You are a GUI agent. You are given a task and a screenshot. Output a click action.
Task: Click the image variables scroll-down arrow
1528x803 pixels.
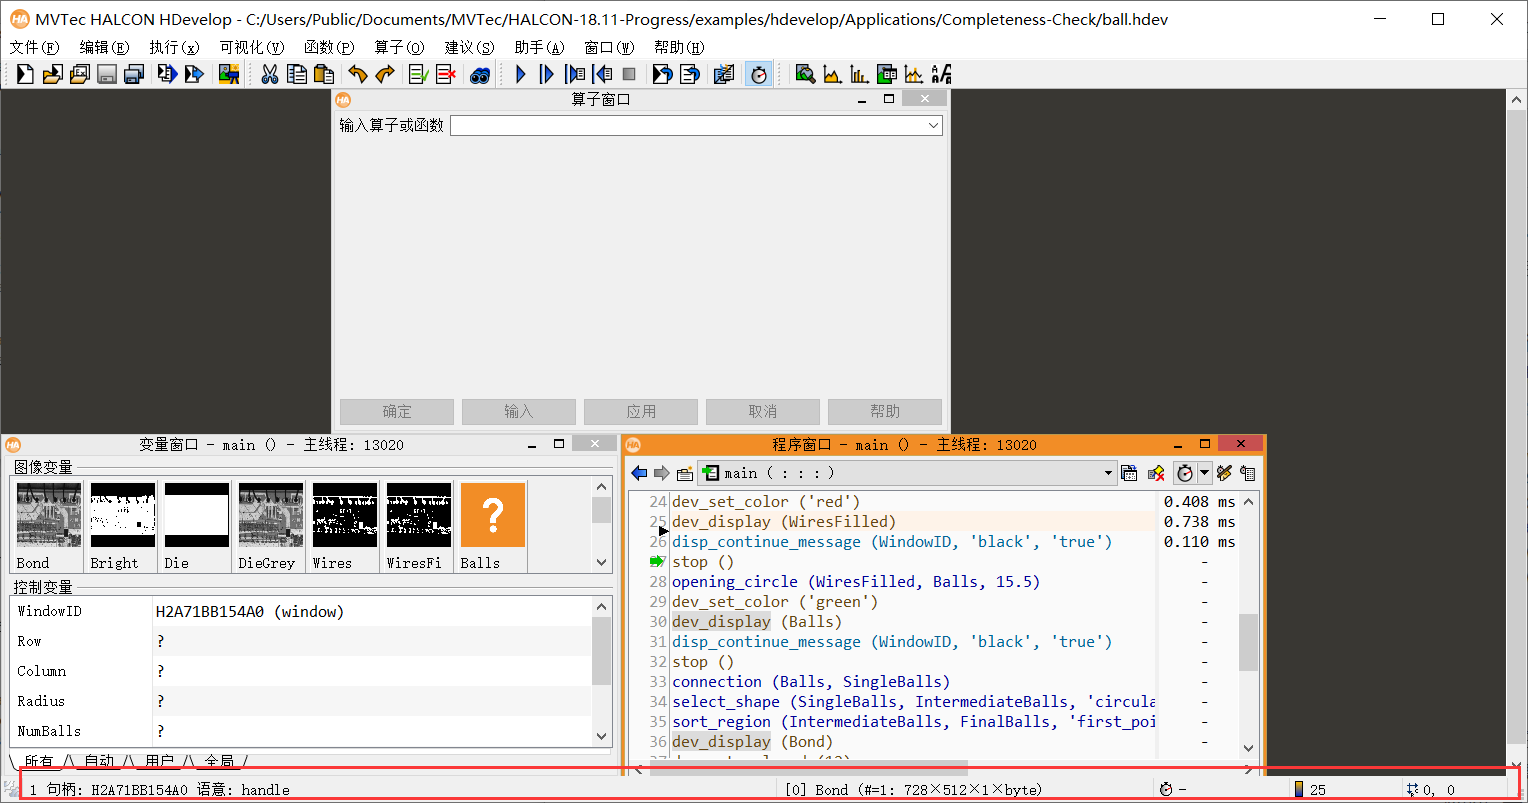[x=601, y=563]
